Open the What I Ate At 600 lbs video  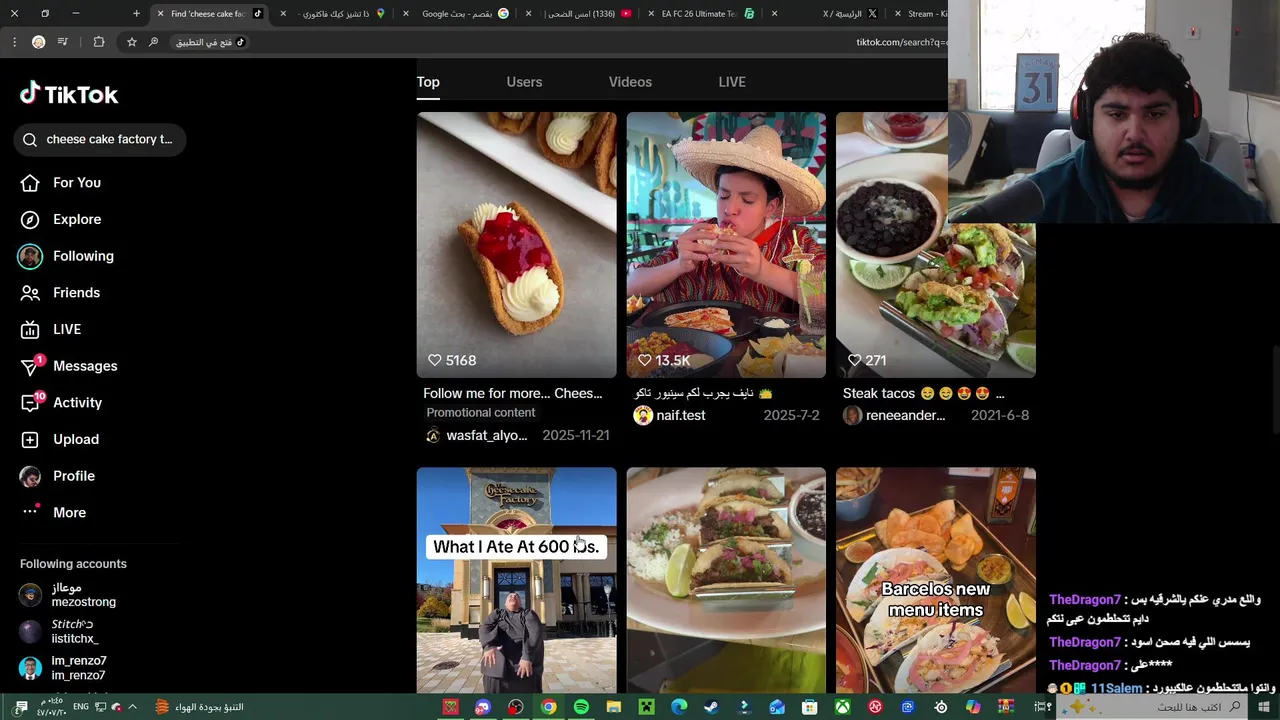tap(516, 580)
